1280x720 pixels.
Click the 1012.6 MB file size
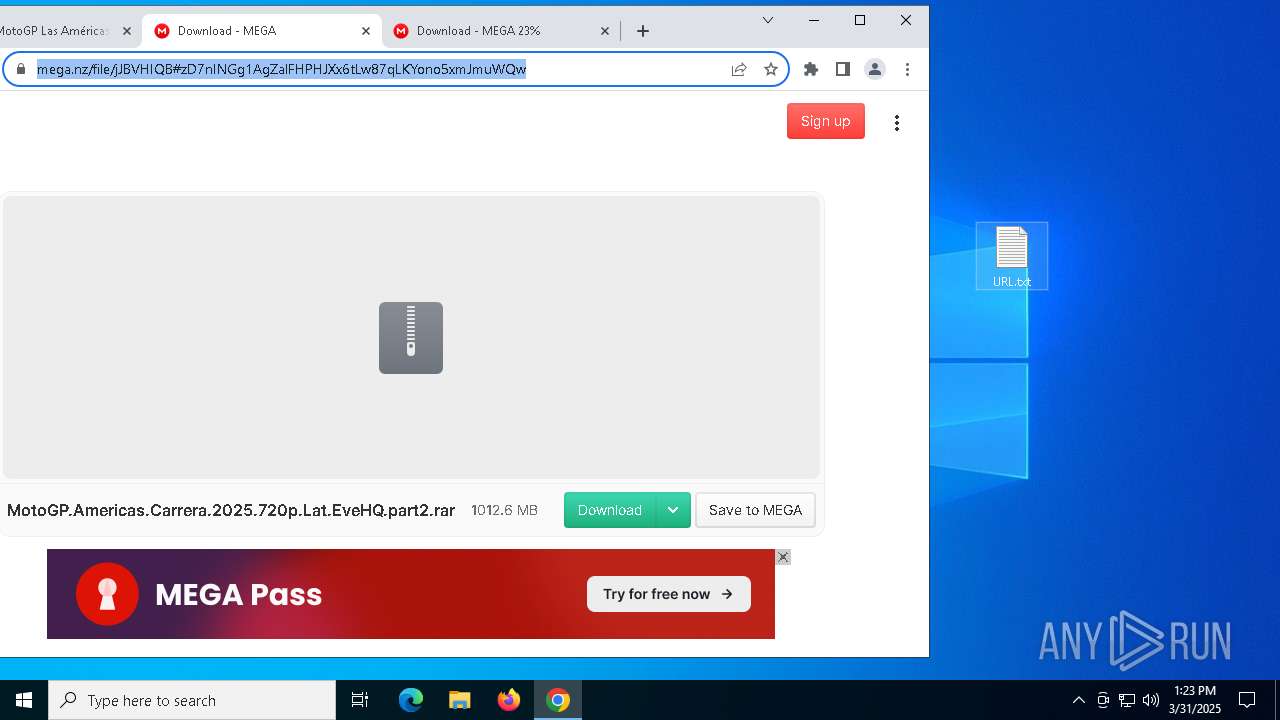tap(504, 510)
